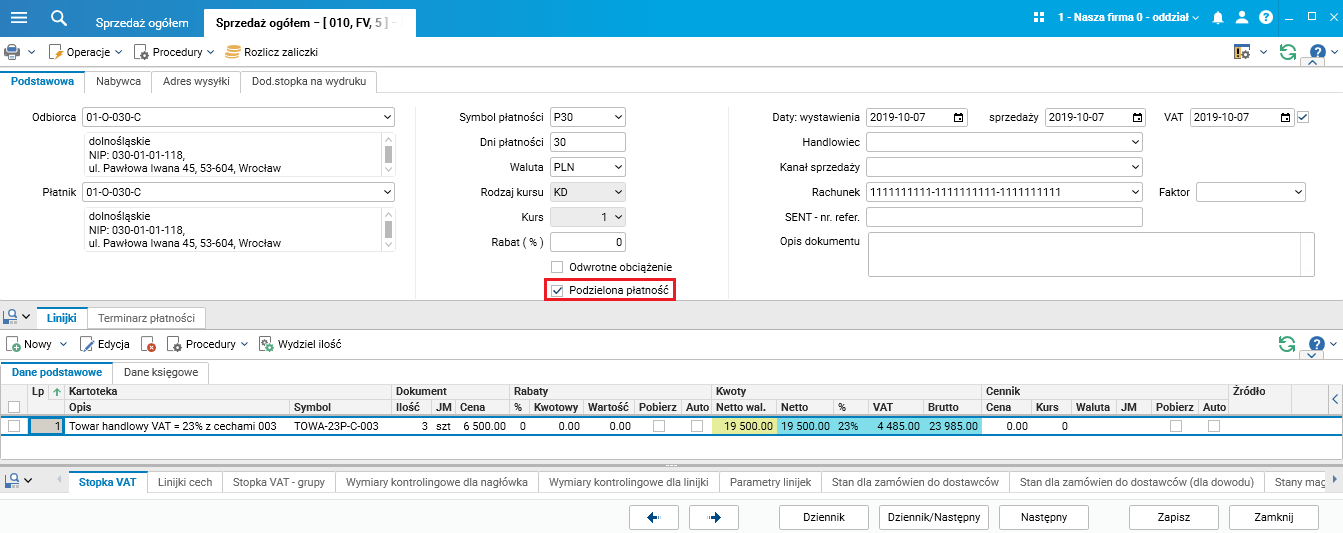Open the Kanał sprzedaży dropdown
The width and height of the screenshot is (1343, 533).
[x=1134, y=167]
